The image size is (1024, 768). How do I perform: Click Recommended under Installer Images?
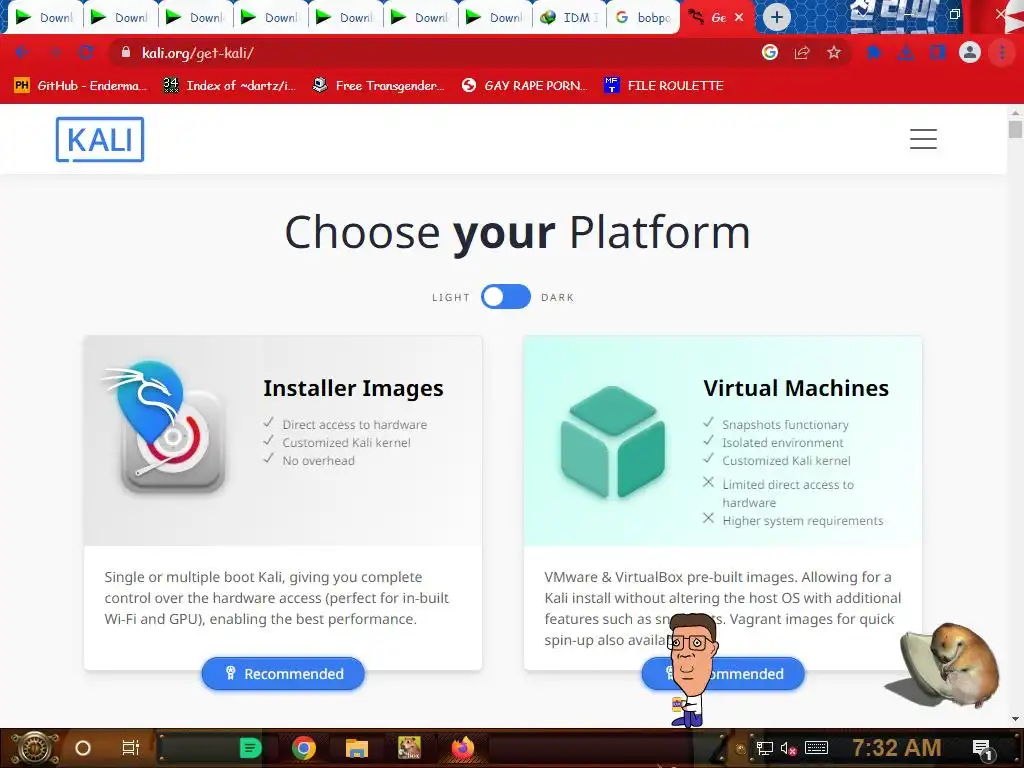coord(283,673)
